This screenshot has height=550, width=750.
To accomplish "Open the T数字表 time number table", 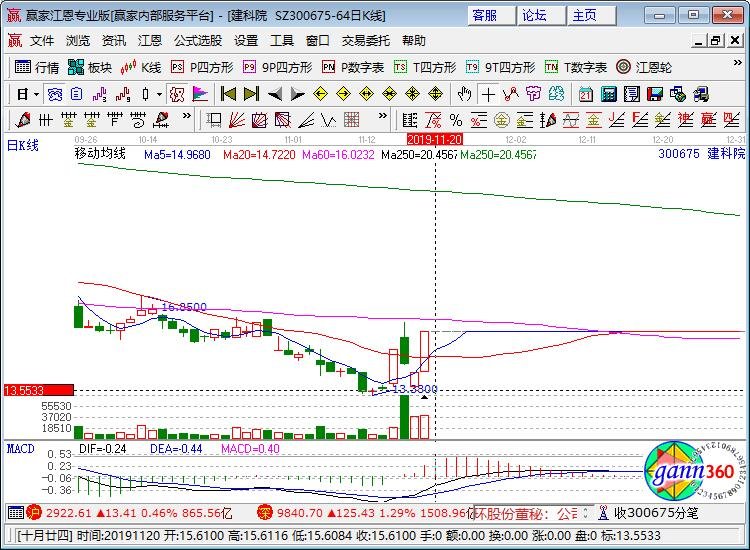I will (x=576, y=67).
